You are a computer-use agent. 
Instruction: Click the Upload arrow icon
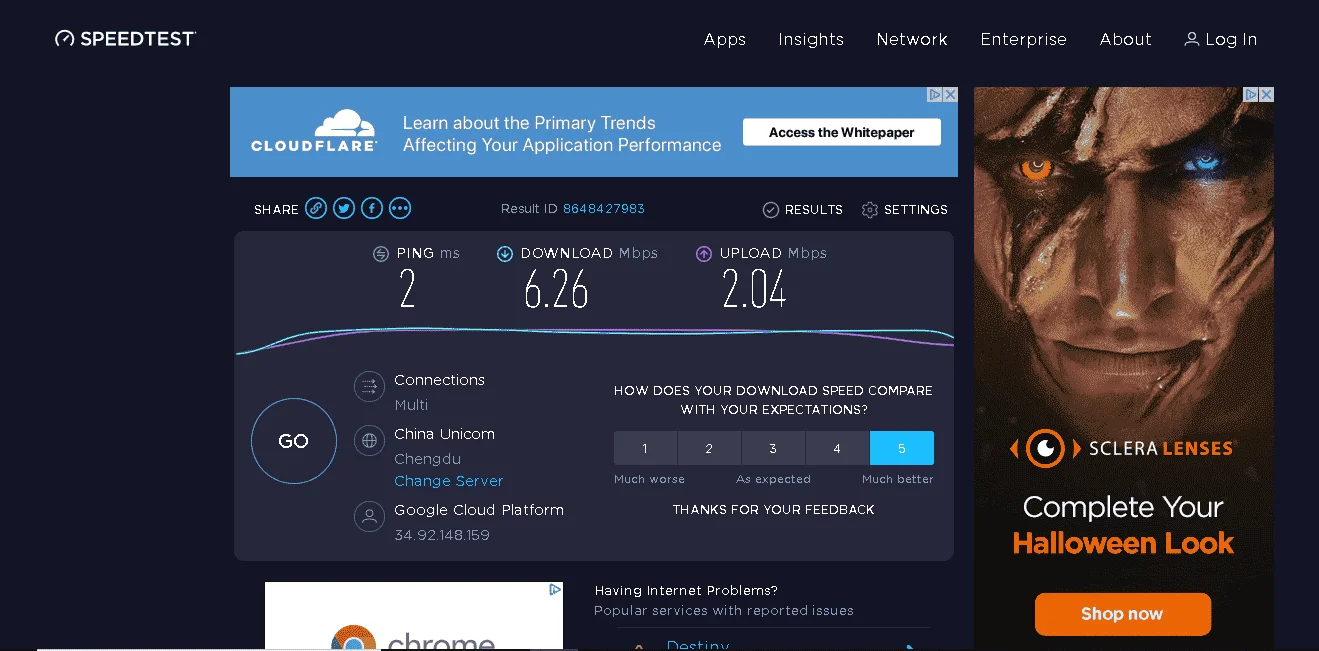(704, 254)
